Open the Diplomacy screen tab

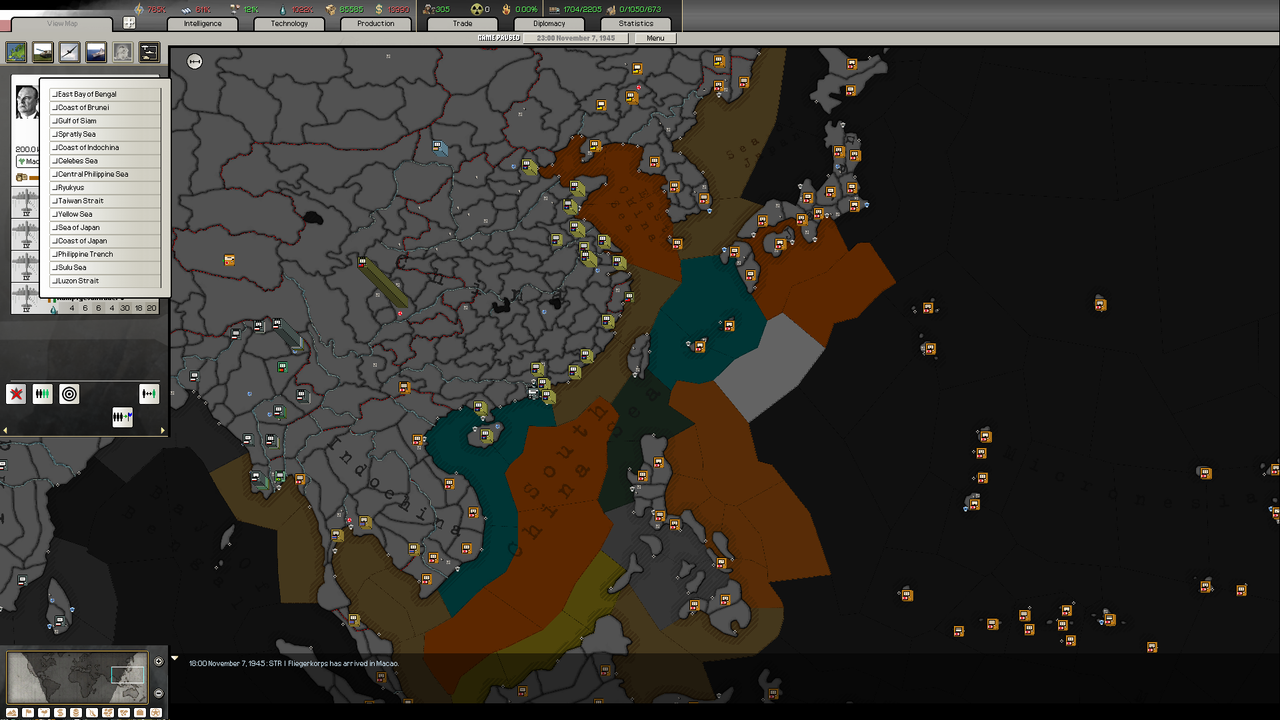click(548, 23)
